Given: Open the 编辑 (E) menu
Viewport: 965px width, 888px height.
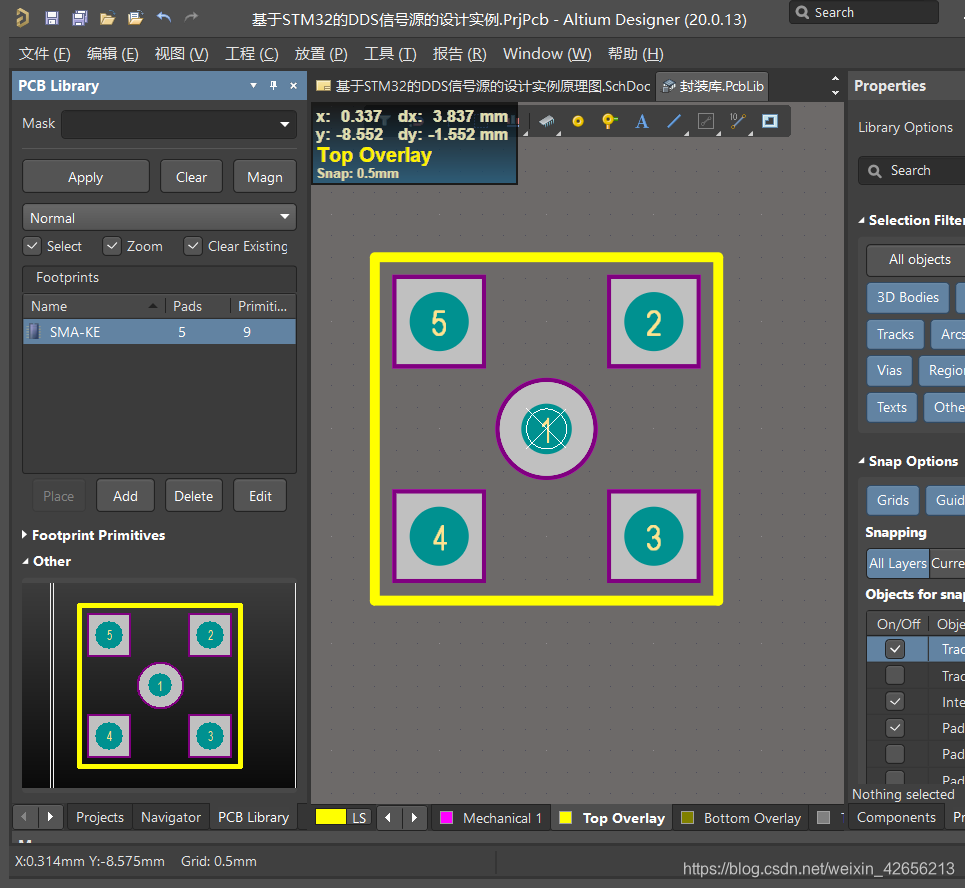Looking at the screenshot, I should 113,54.
